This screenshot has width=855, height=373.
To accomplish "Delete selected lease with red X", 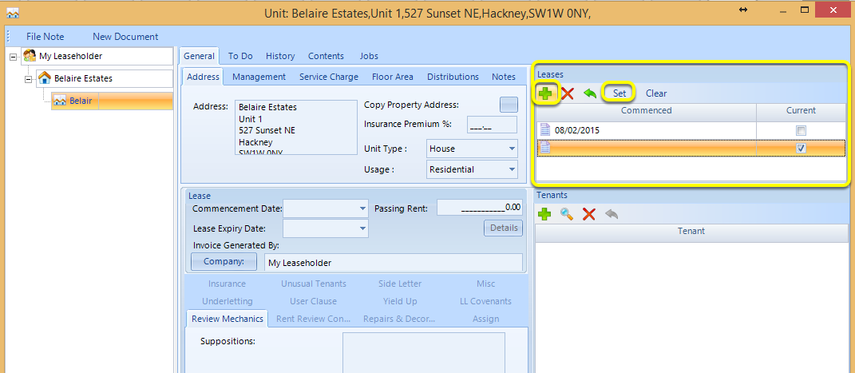I will [x=568, y=93].
